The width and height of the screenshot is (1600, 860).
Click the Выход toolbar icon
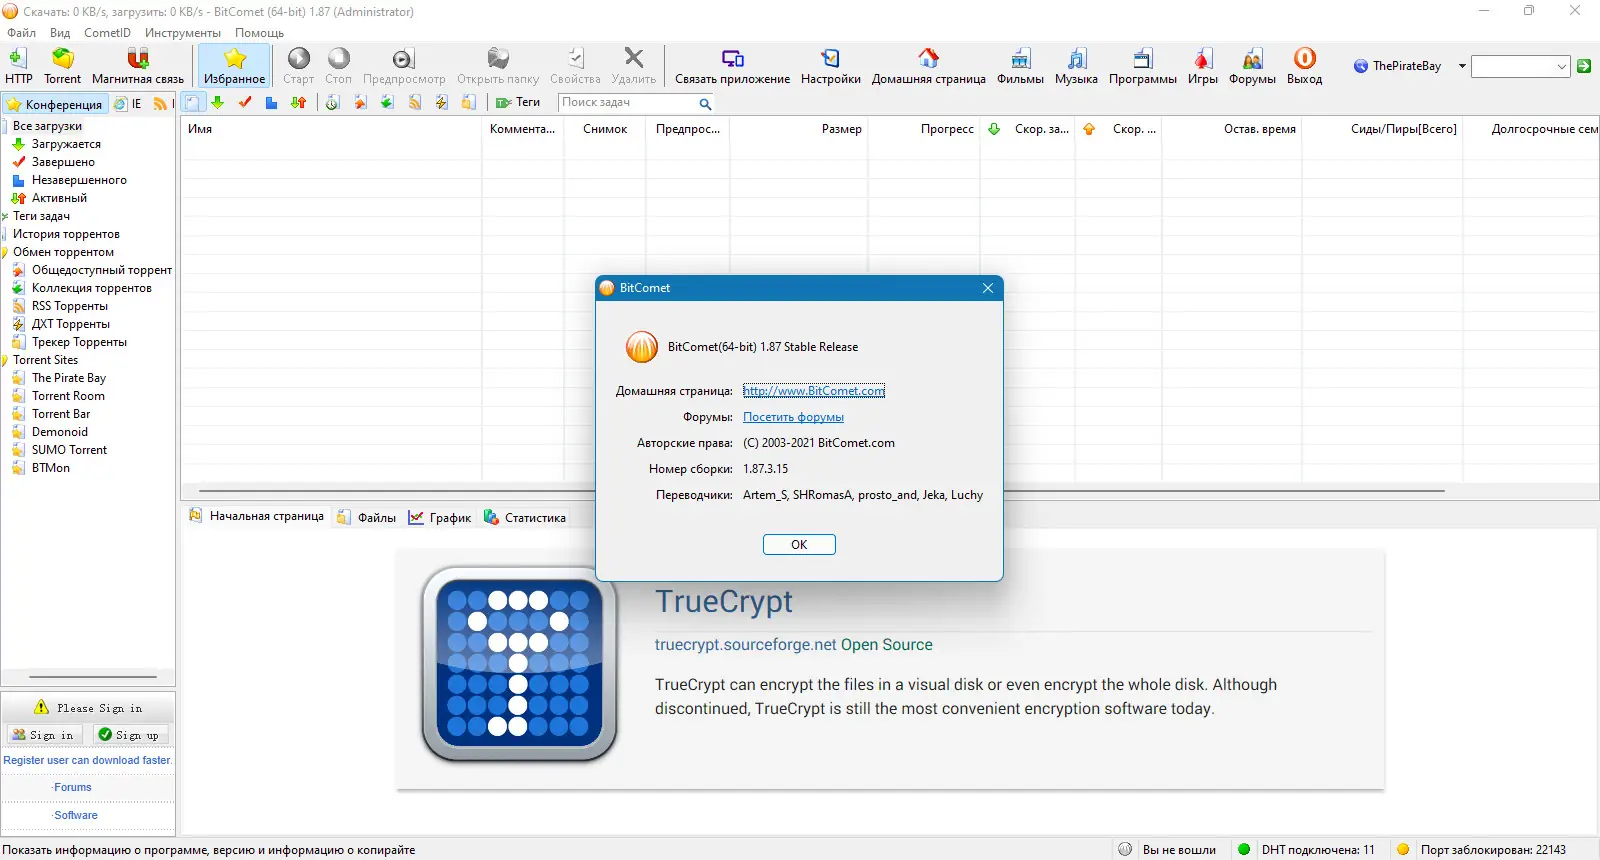pyautogui.click(x=1304, y=66)
